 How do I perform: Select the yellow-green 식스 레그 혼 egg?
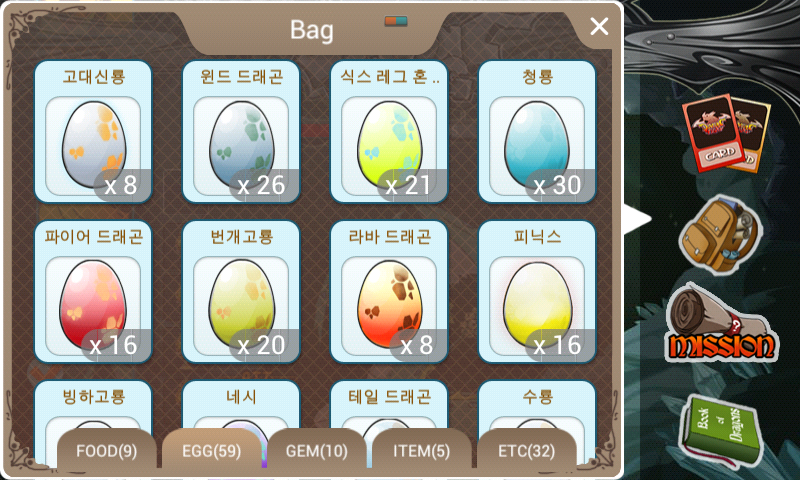[x=389, y=132]
